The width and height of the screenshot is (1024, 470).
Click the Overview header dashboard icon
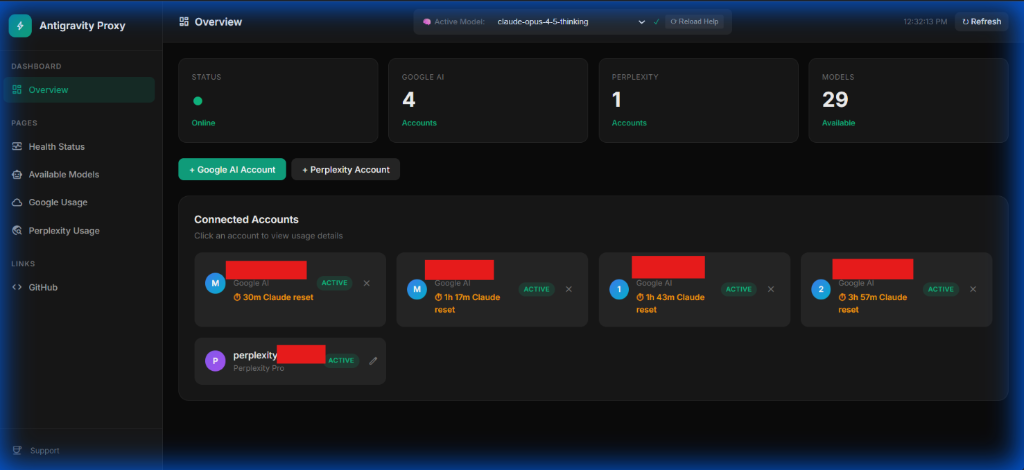(x=184, y=22)
